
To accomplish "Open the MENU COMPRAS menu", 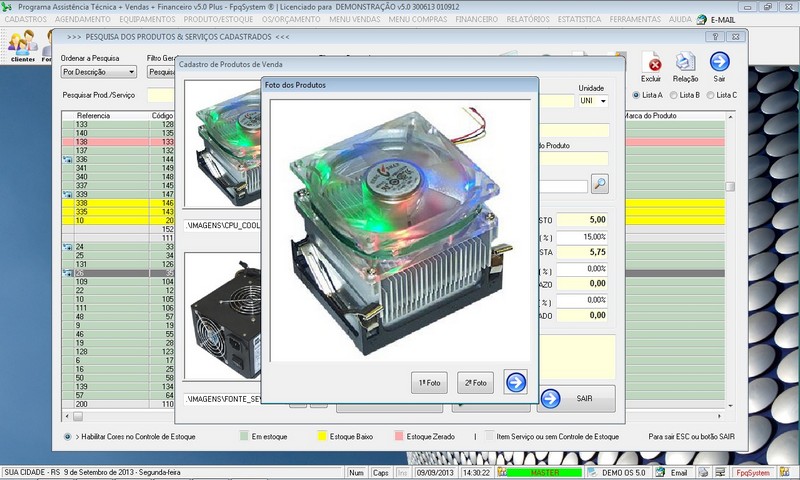I will 418,19.
